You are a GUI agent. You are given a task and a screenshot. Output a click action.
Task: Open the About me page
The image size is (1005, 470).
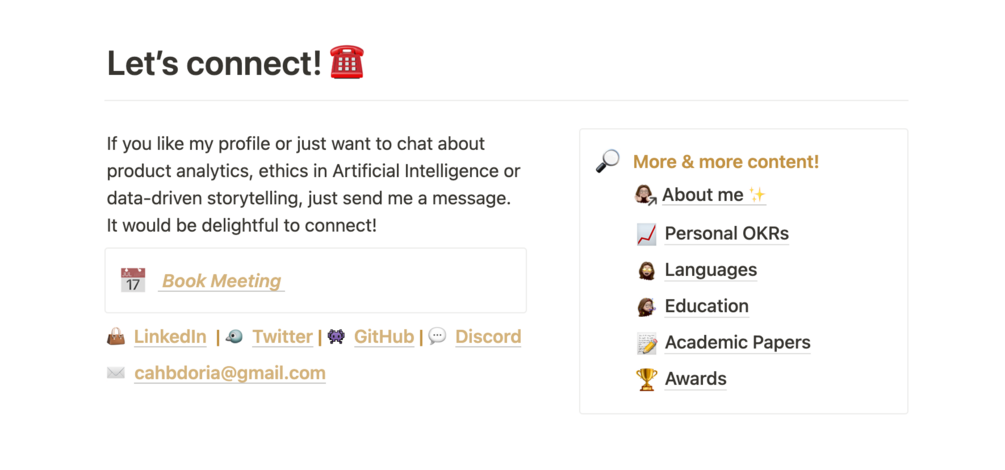click(x=703, y=194)
